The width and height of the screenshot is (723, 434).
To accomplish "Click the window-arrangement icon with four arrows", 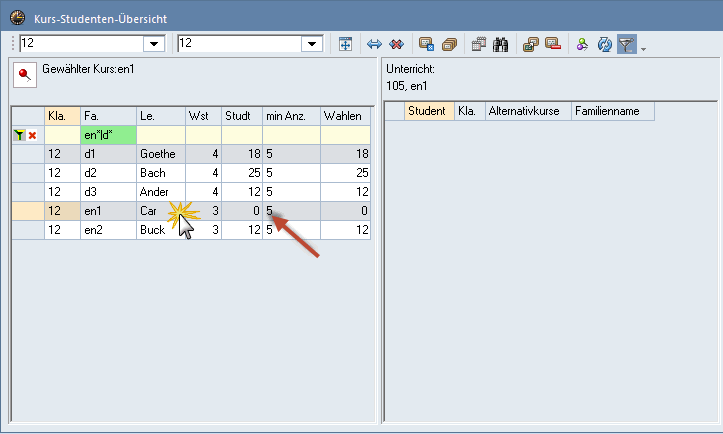I will click(x=345, y=44).
